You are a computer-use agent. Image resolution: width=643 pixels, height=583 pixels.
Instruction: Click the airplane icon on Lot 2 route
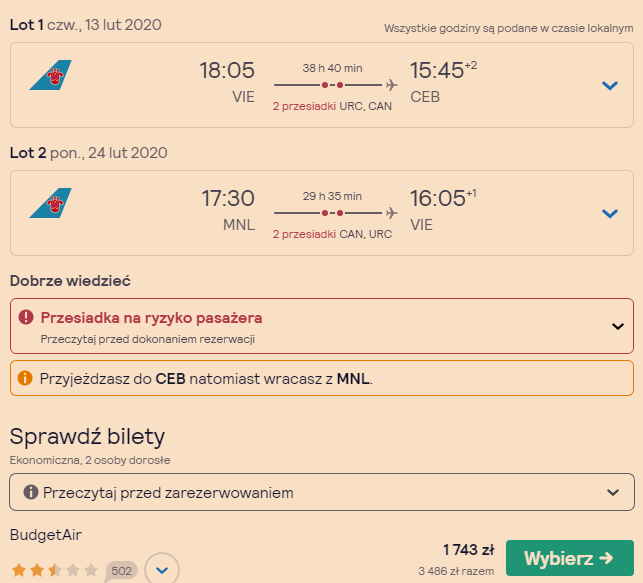(392, 213)
